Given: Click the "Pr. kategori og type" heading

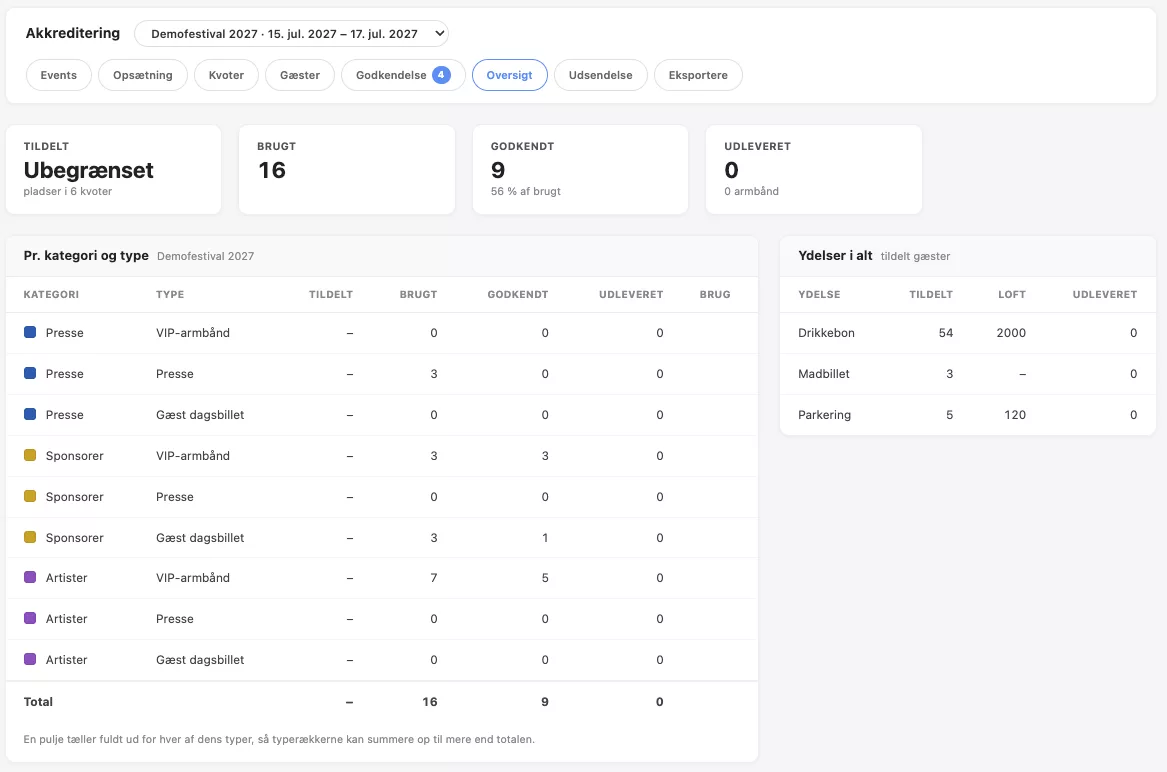Looking at the screenshot, I should tap(86, 256).
